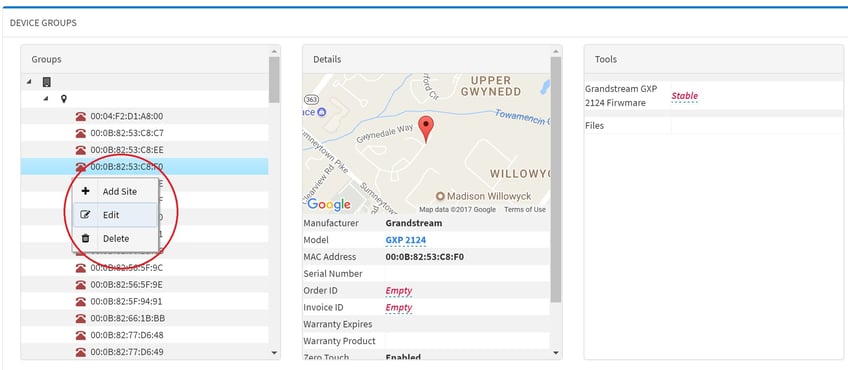Click the Google logo on the map
Image resolution: width=848 pixels, height=370 pixels.
(x=329, y=205)
